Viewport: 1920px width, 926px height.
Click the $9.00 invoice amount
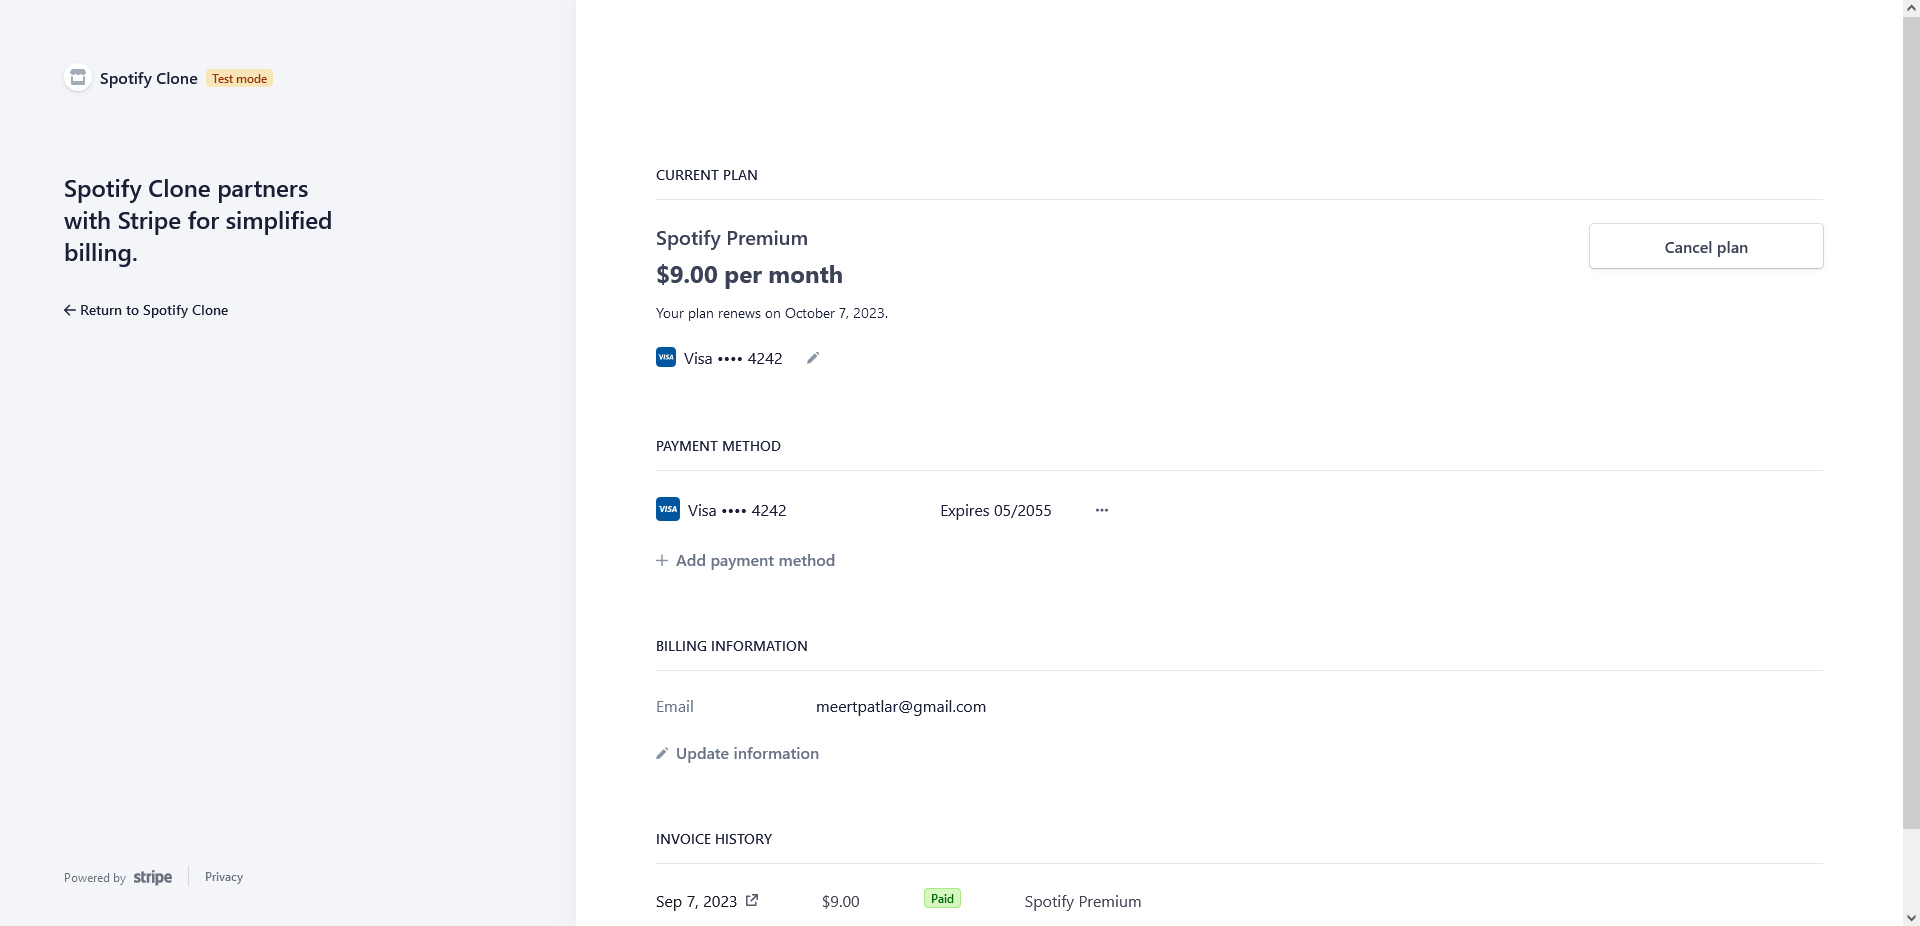pos(841,901)
